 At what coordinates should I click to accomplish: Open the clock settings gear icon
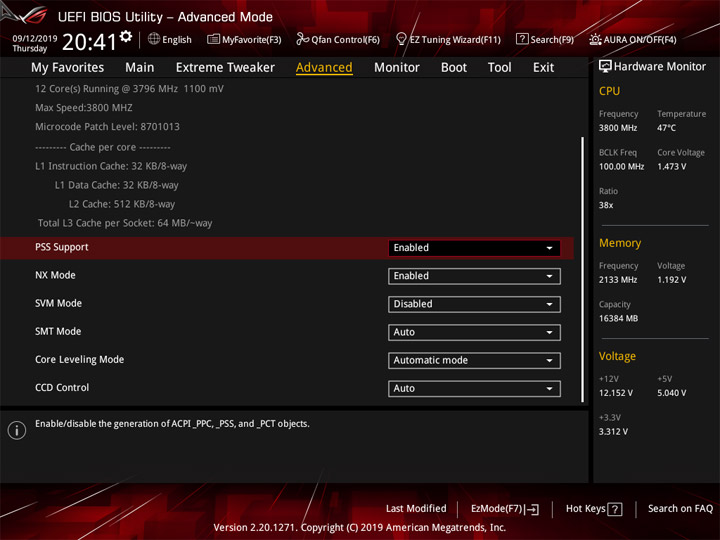[x=126, y=36]
